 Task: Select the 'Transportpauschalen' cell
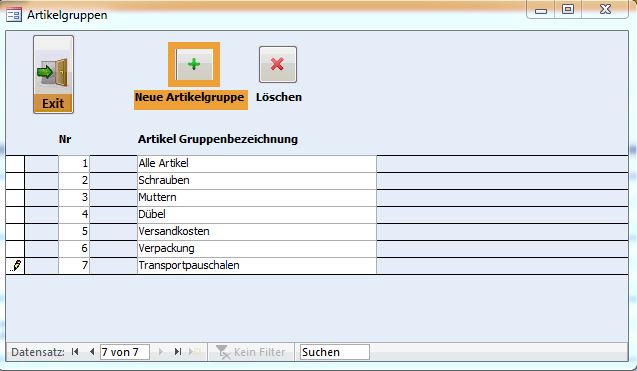257,266
